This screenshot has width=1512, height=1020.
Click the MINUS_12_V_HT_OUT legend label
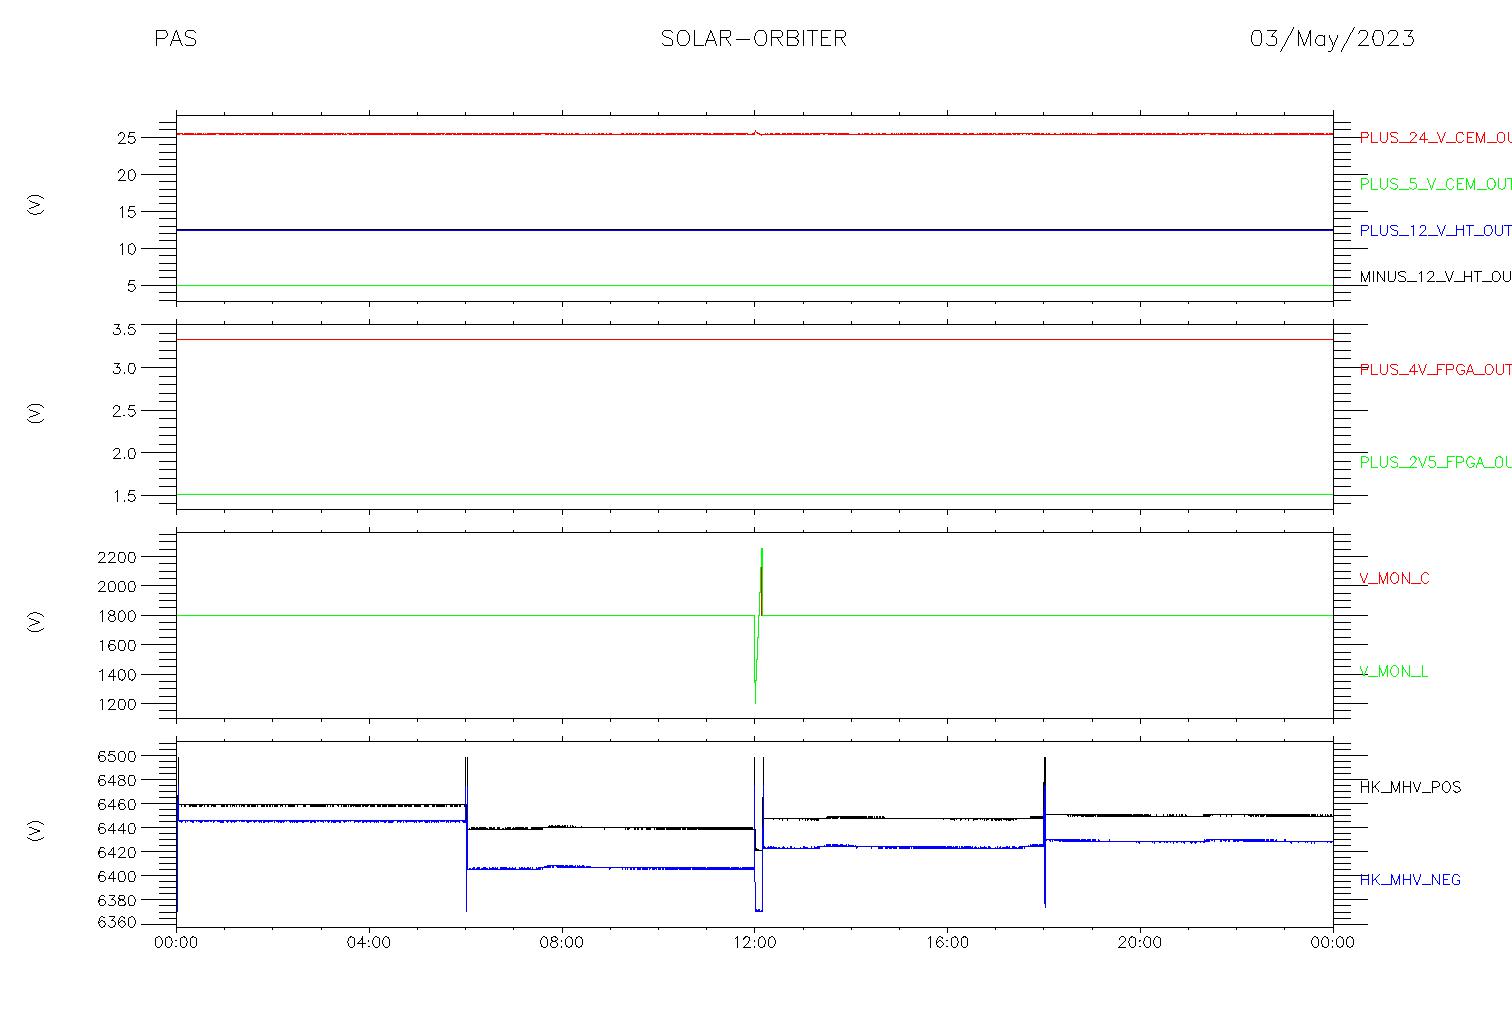[1435, 276]
